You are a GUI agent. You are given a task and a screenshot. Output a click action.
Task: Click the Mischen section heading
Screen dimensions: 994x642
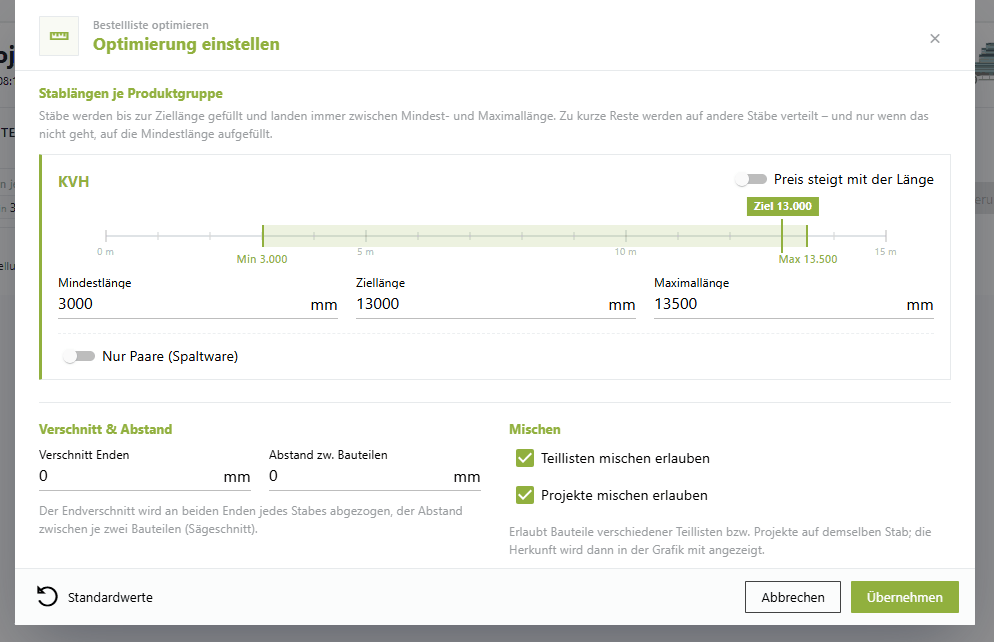(x=534, y=429)
